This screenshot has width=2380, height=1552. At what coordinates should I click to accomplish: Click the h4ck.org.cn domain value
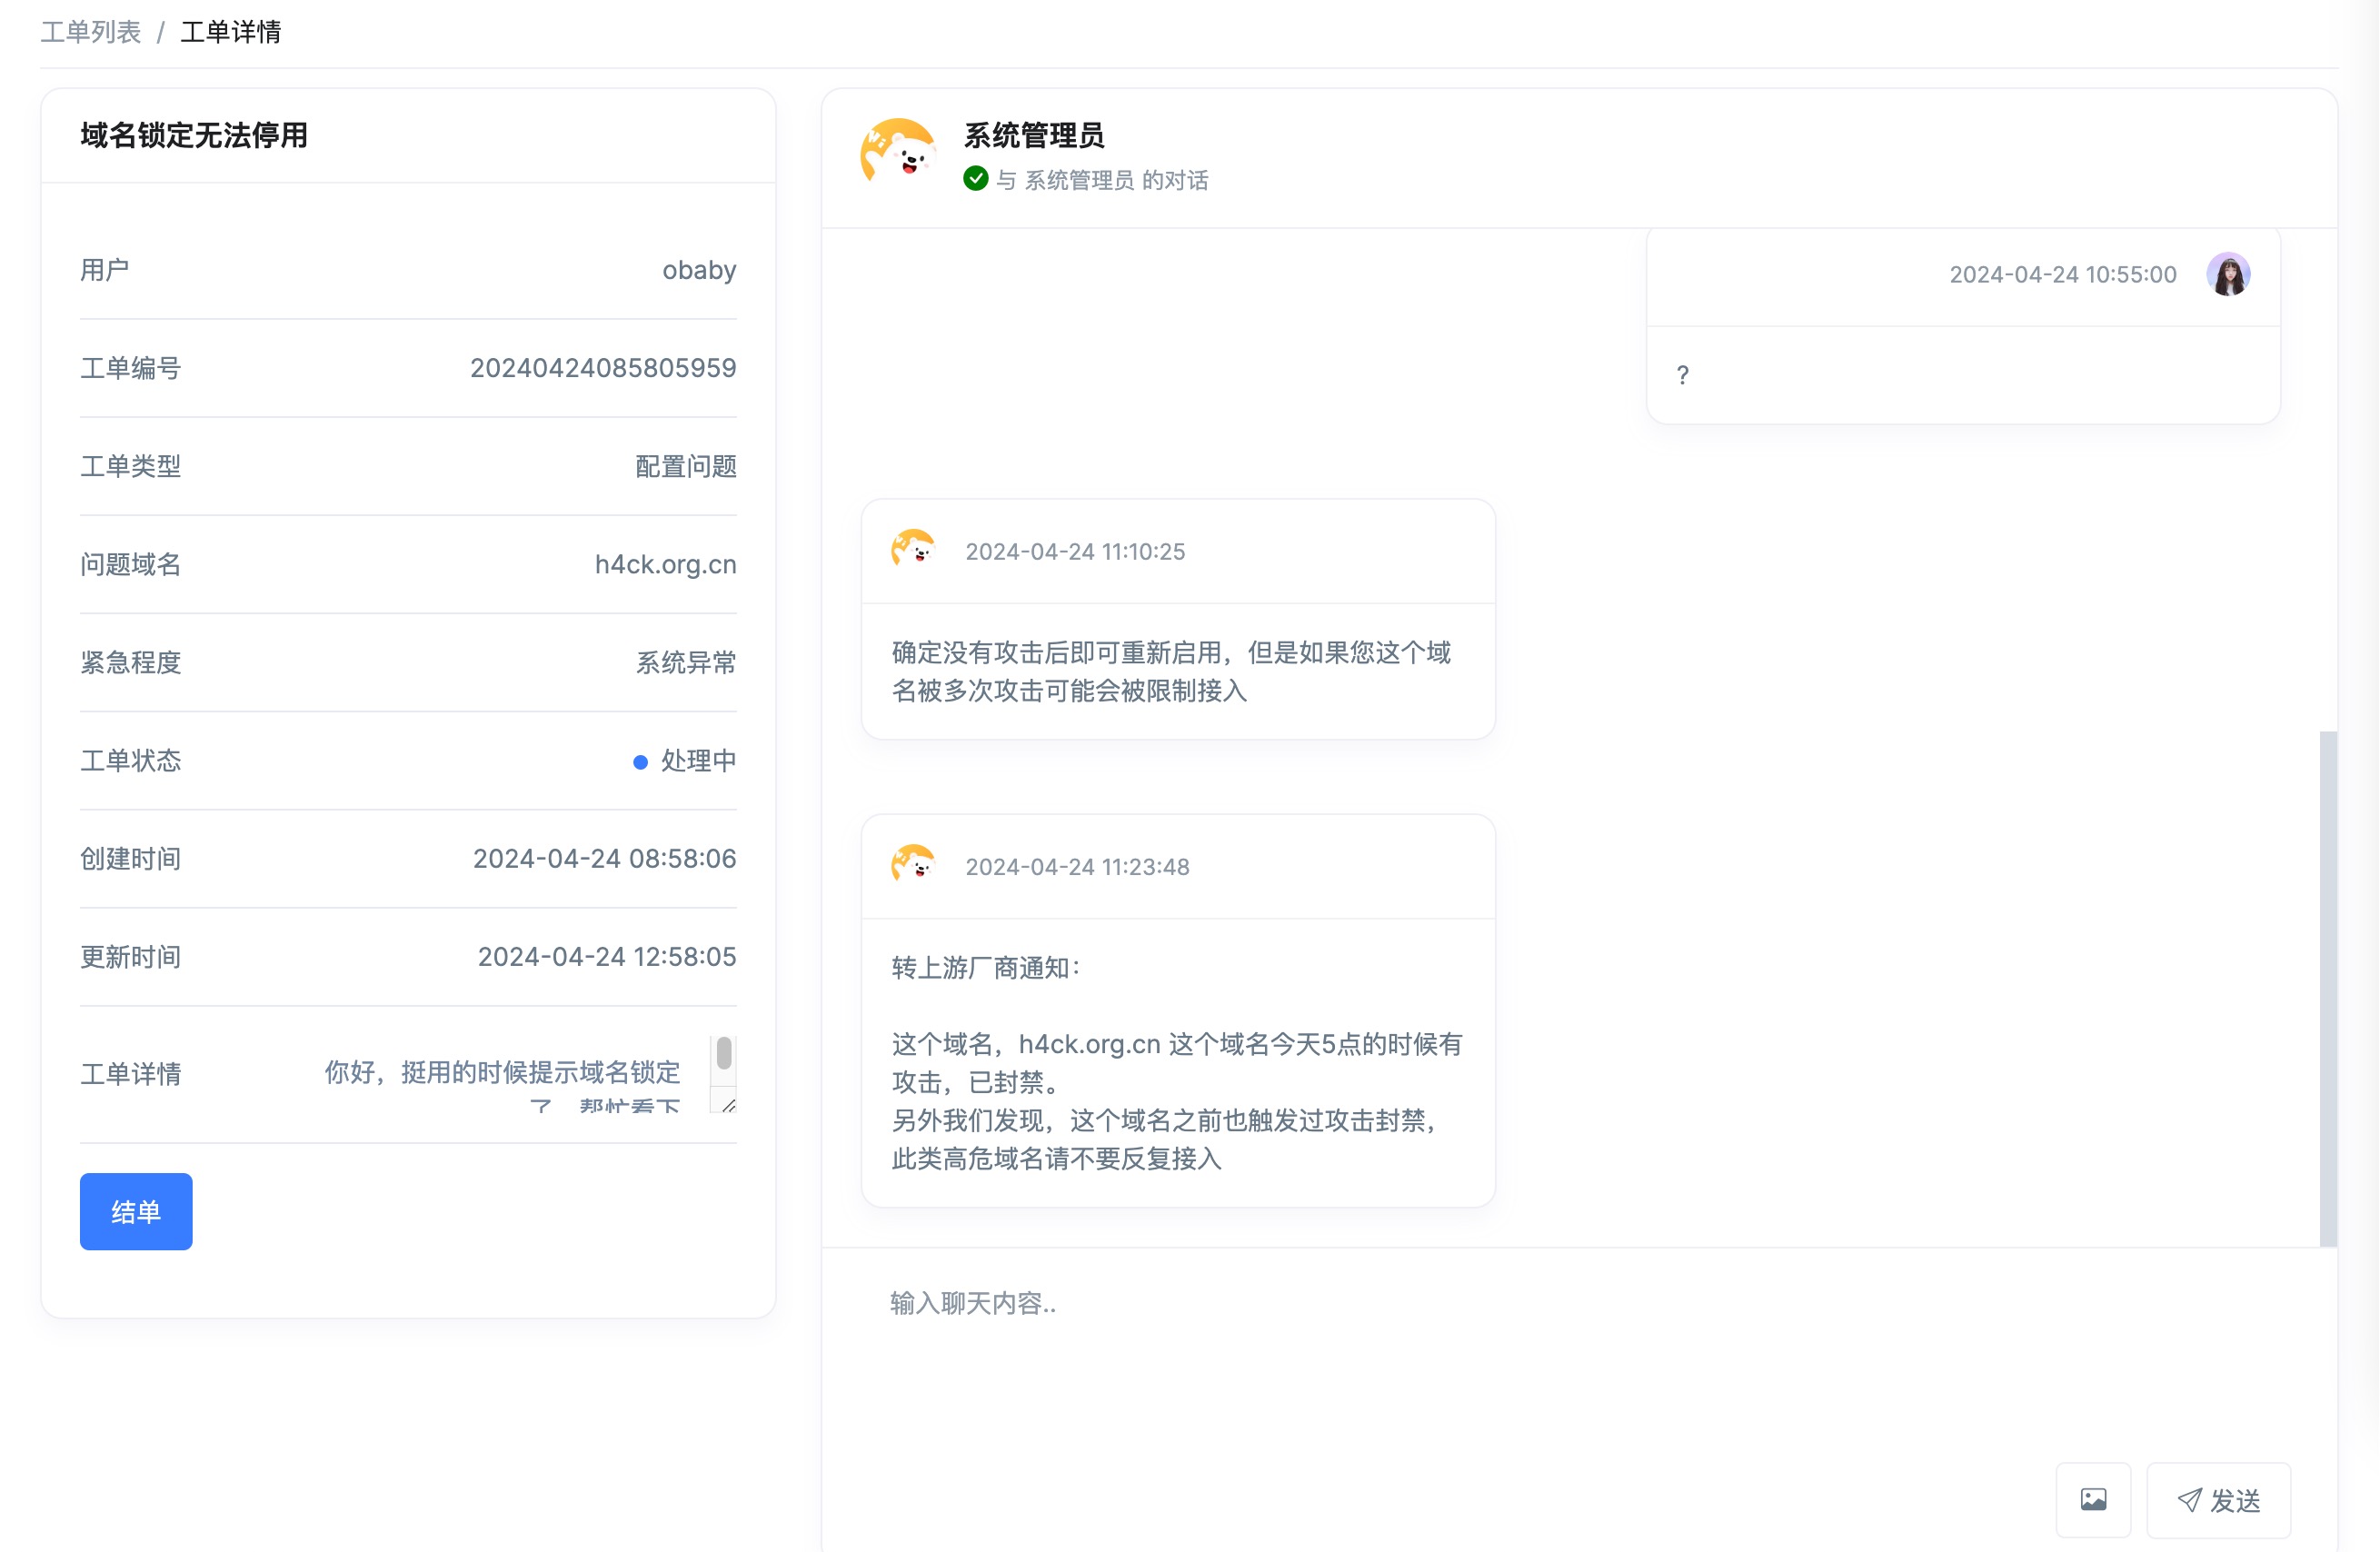[x=665, y=564]
